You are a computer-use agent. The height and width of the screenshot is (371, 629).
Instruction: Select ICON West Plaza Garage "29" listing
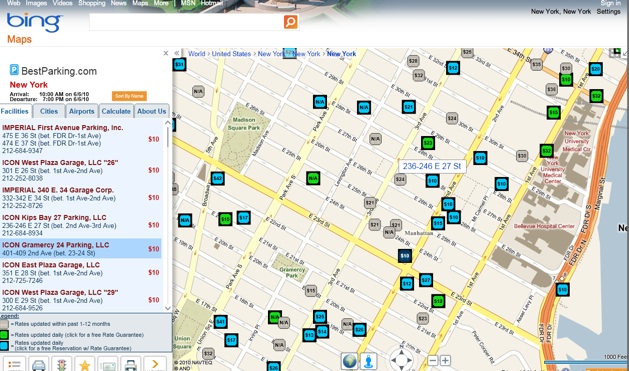tap(81, 300)
